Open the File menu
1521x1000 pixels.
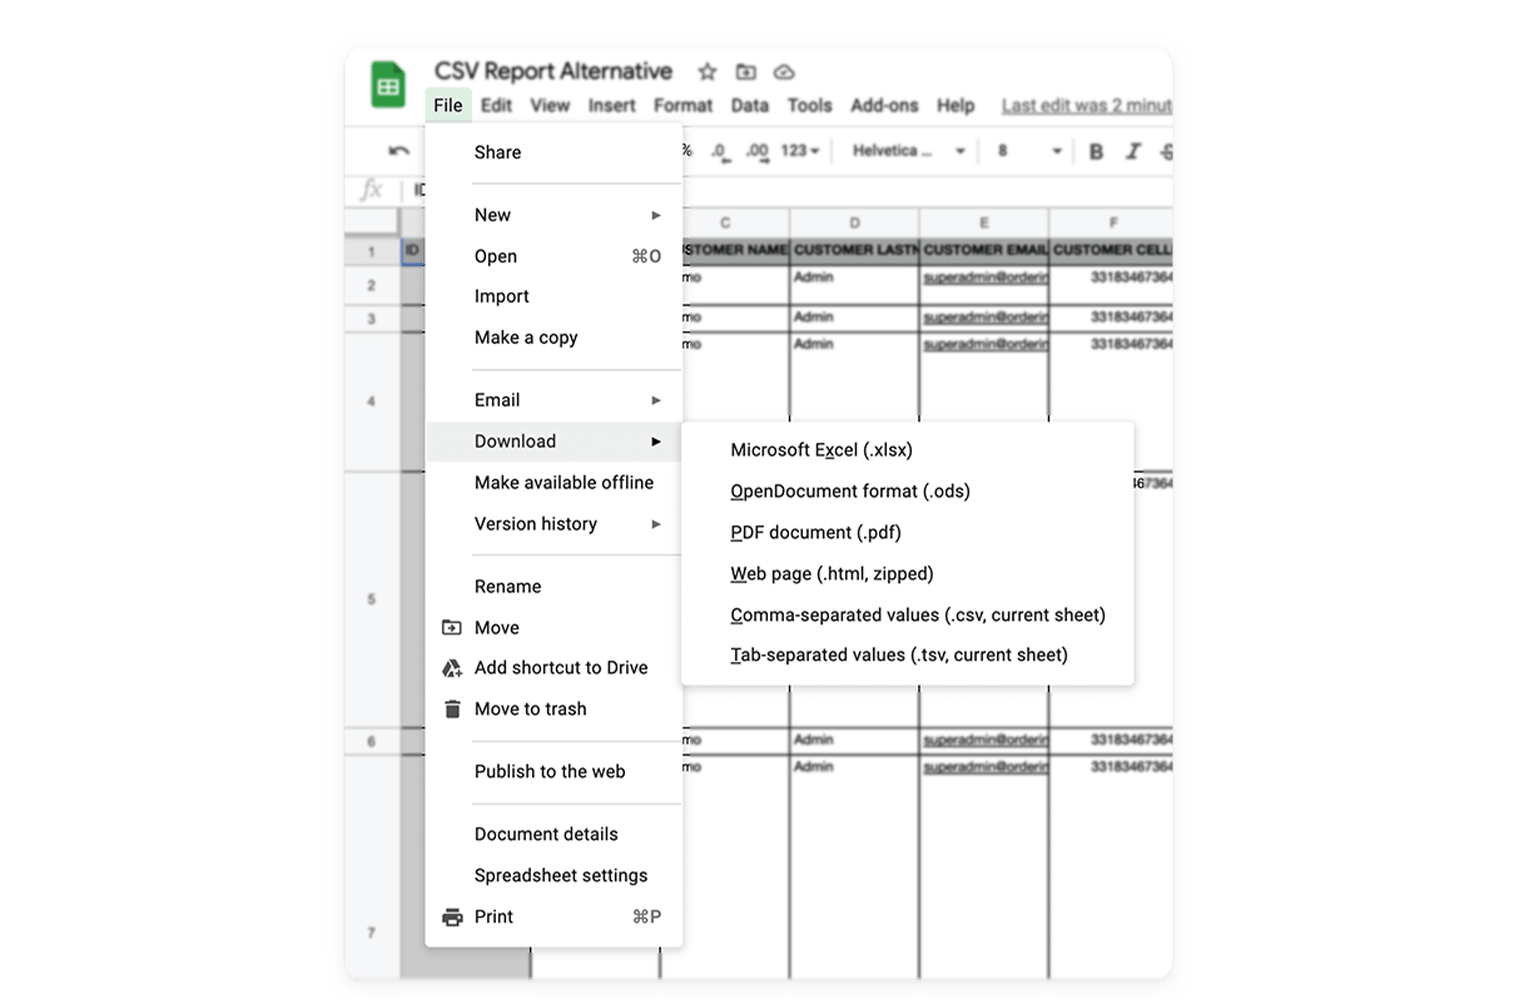[448, 105]
